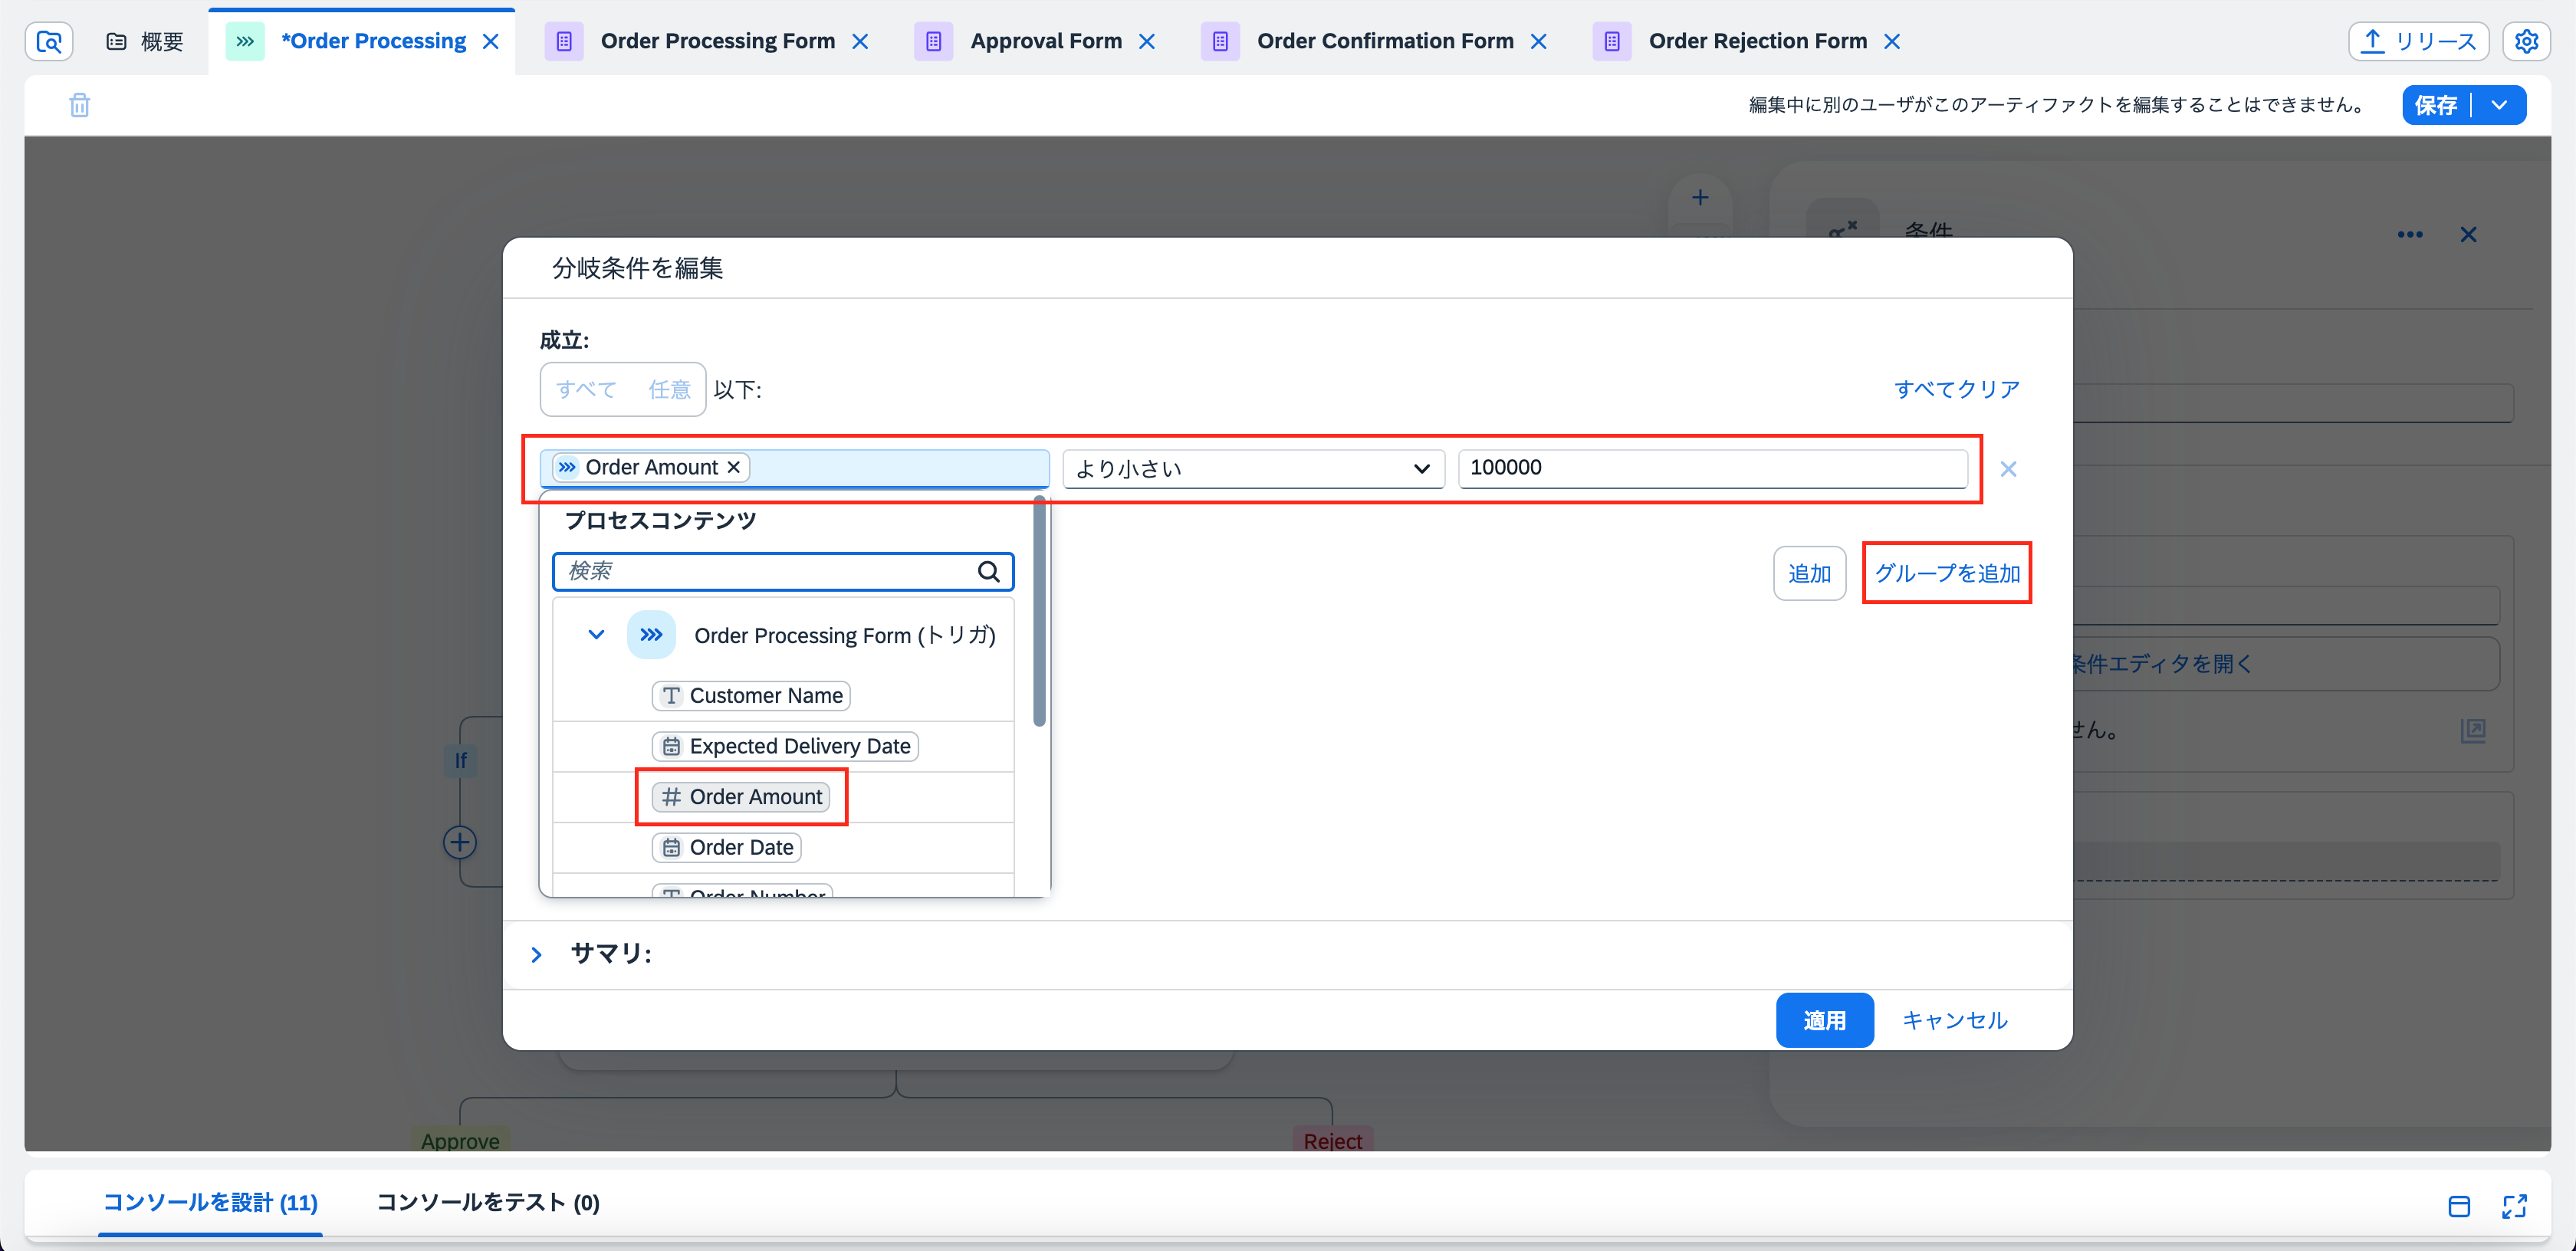Select the 任意 toggle option
The height and width of the screenshot is (1251, 2576).
(669, 389)
